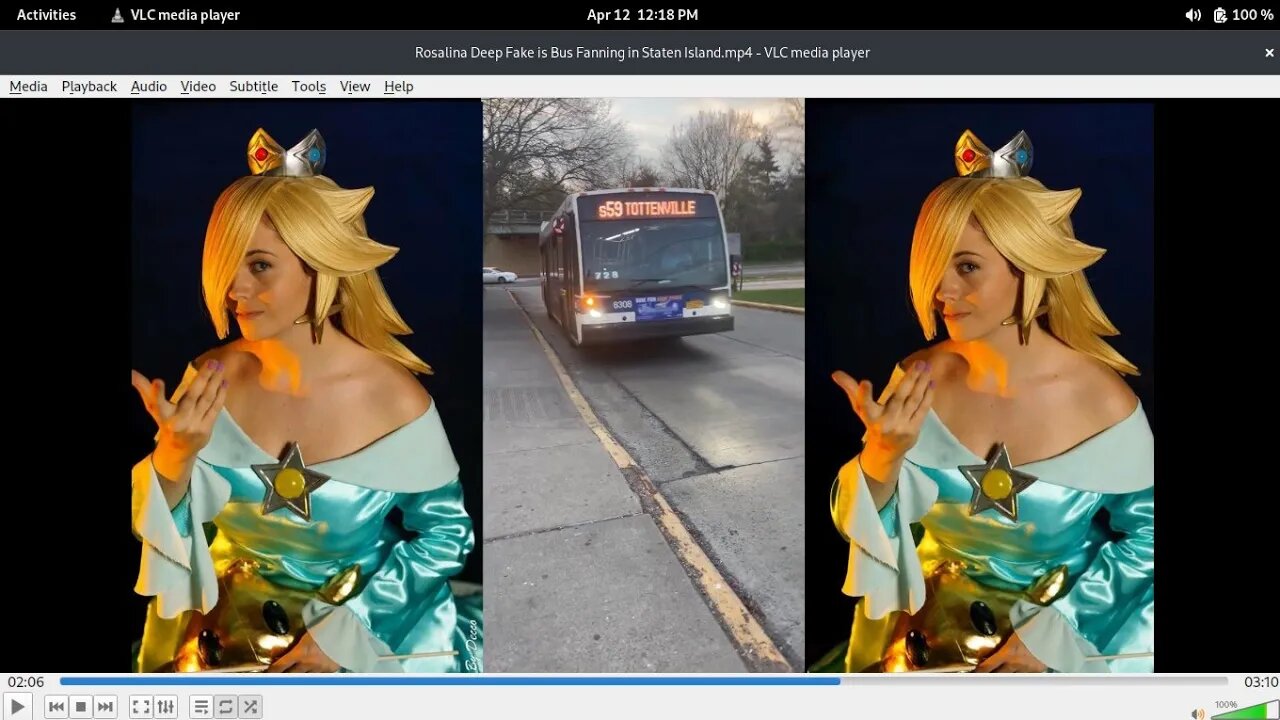This screenshot has height=720, width=1280.
Task: Open the Activities overview
Action: pyautogui.click(x=46, y=15)
